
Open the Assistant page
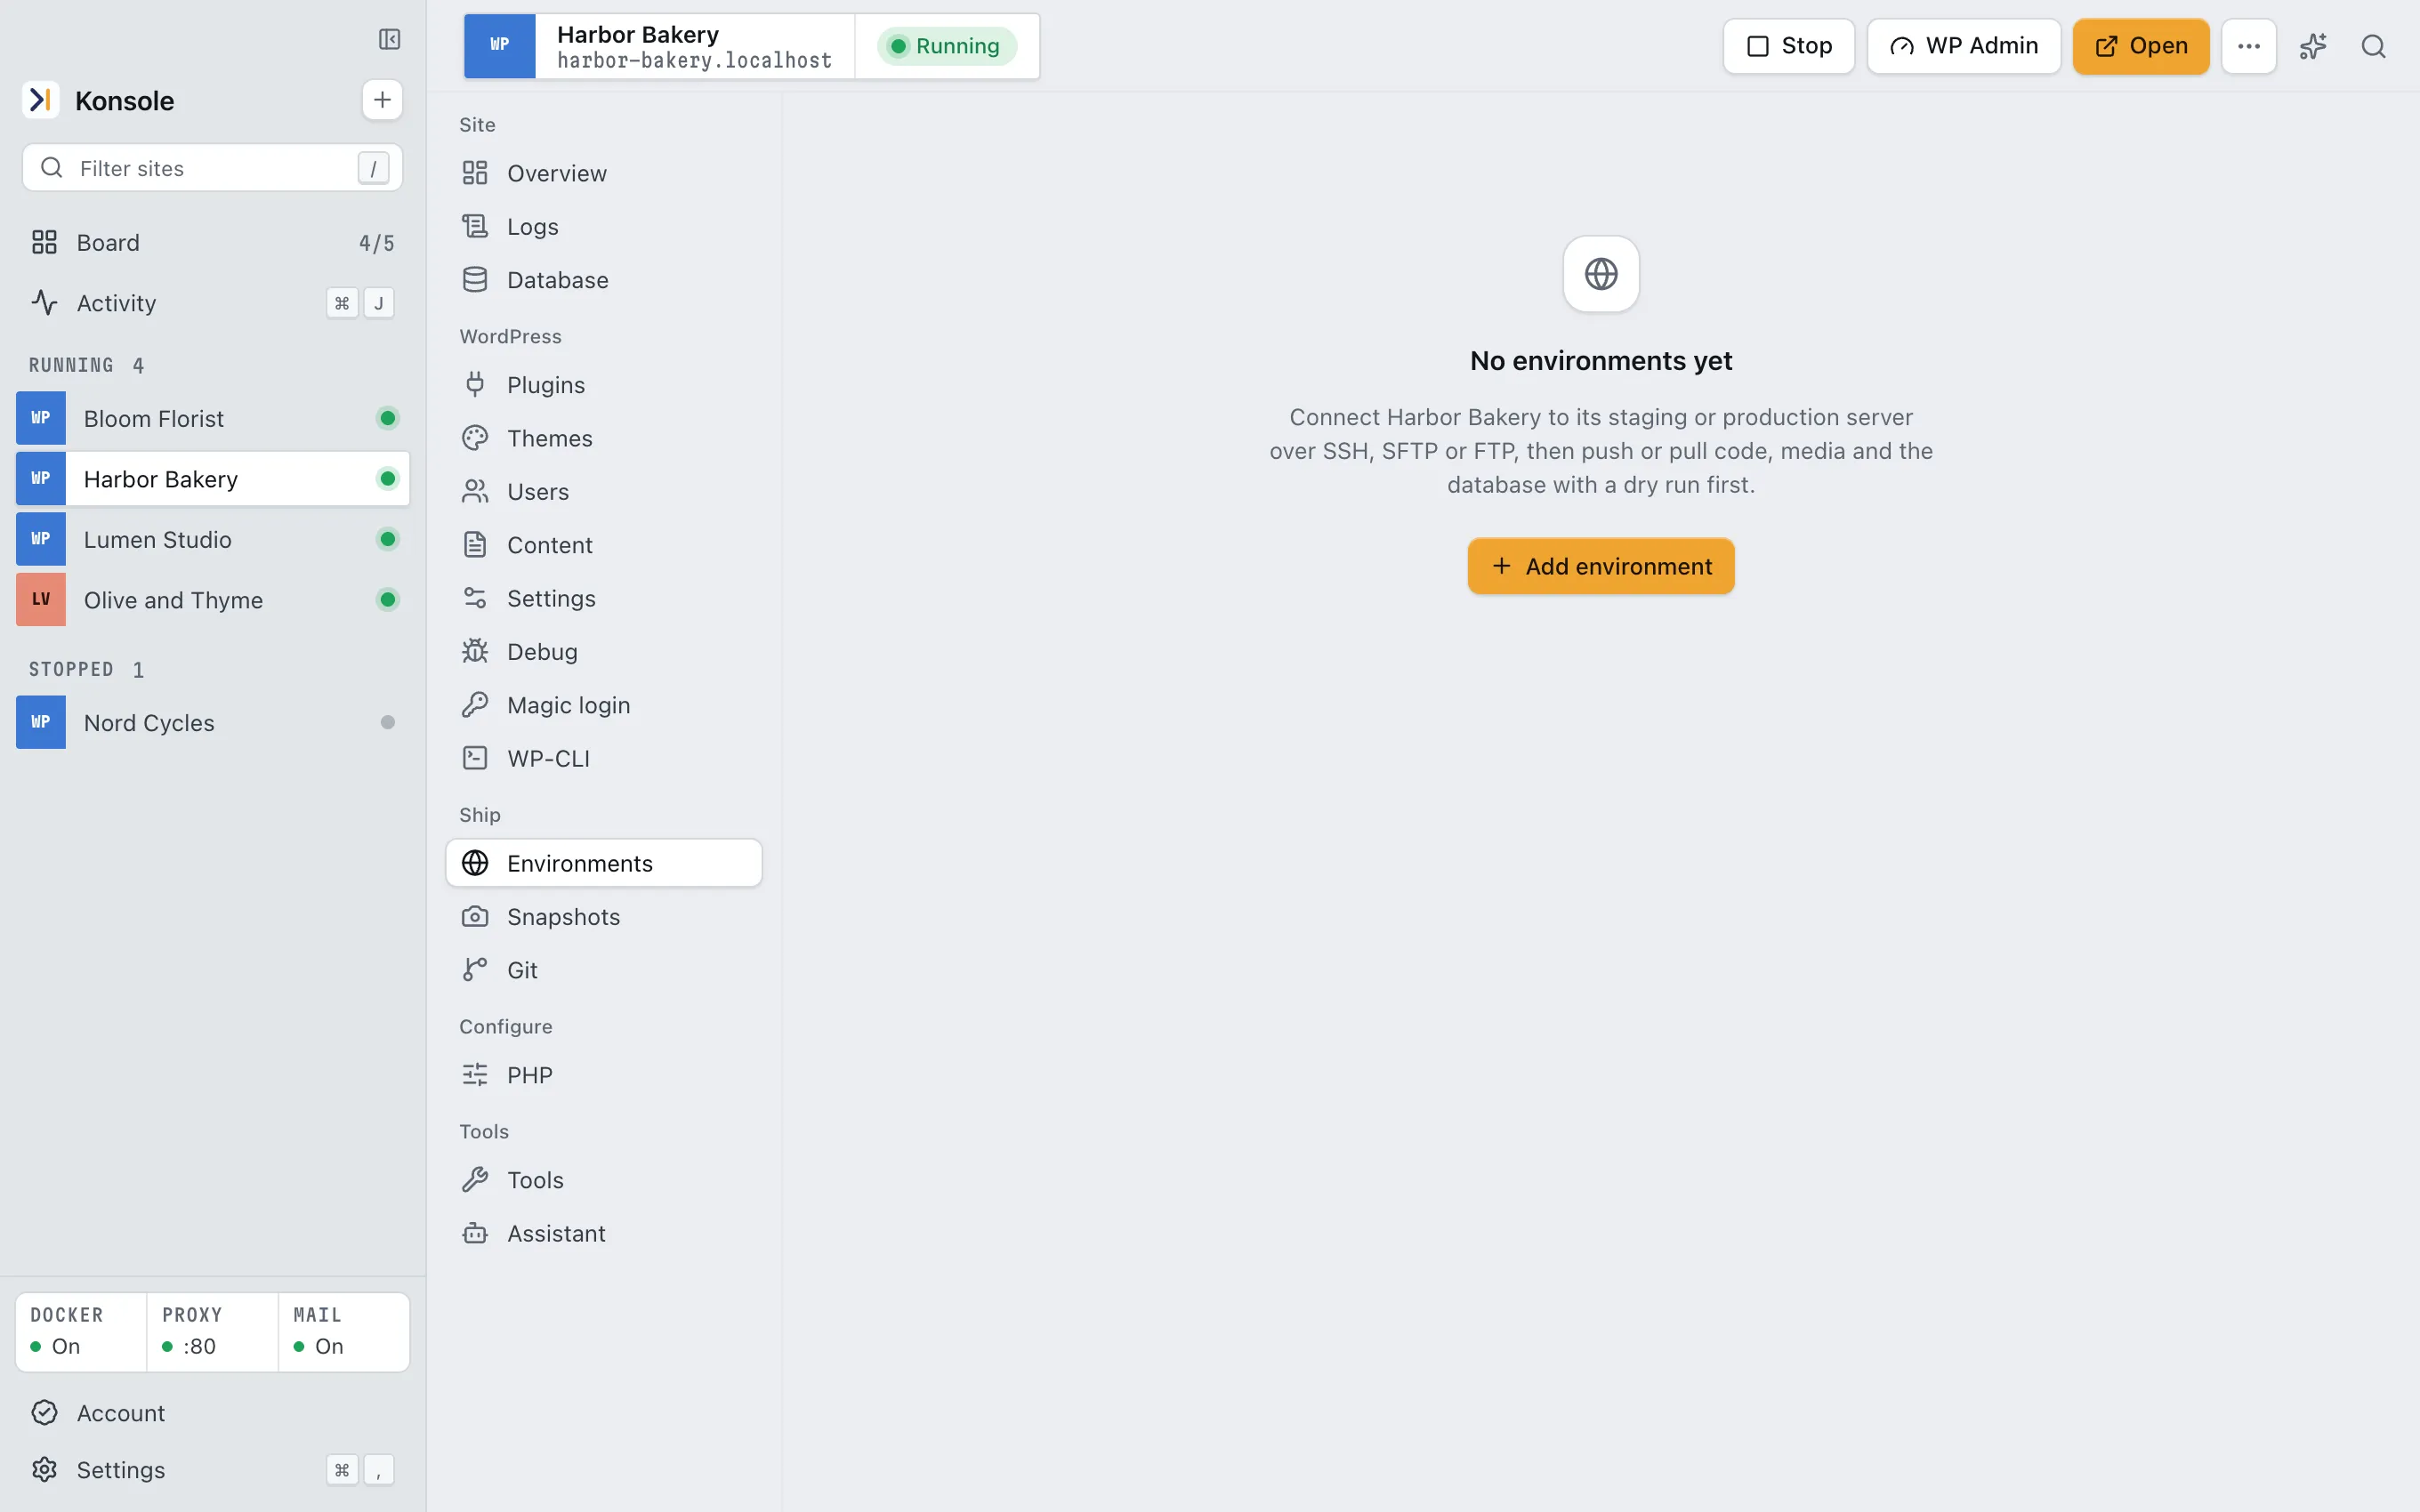[x=604, y=1233]
